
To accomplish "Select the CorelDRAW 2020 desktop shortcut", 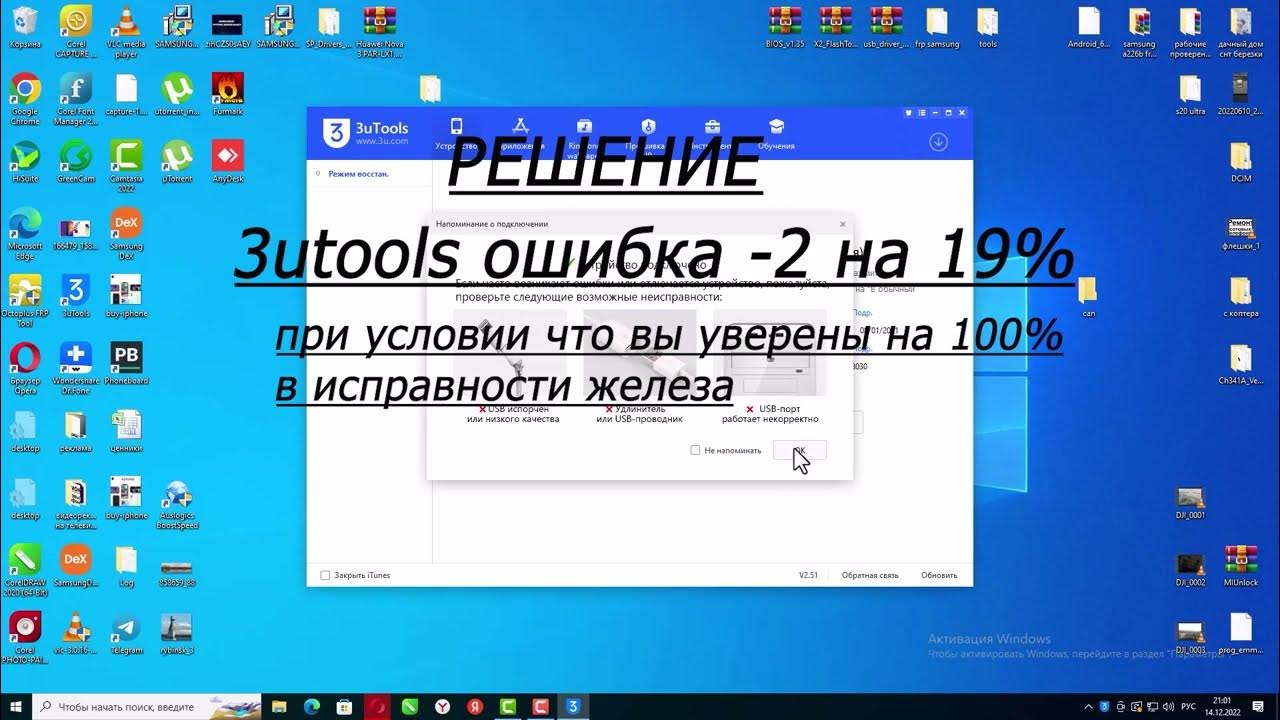I will pyautogui.click(x=25, y=570).
